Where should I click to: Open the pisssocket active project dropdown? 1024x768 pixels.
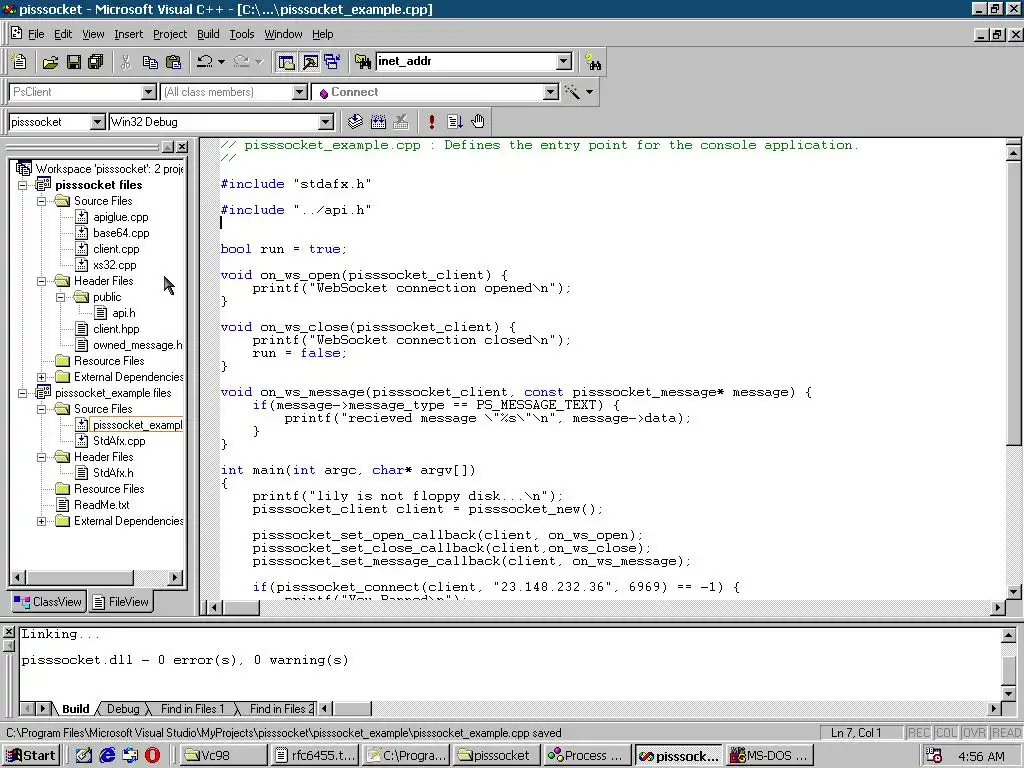(97, 122)
